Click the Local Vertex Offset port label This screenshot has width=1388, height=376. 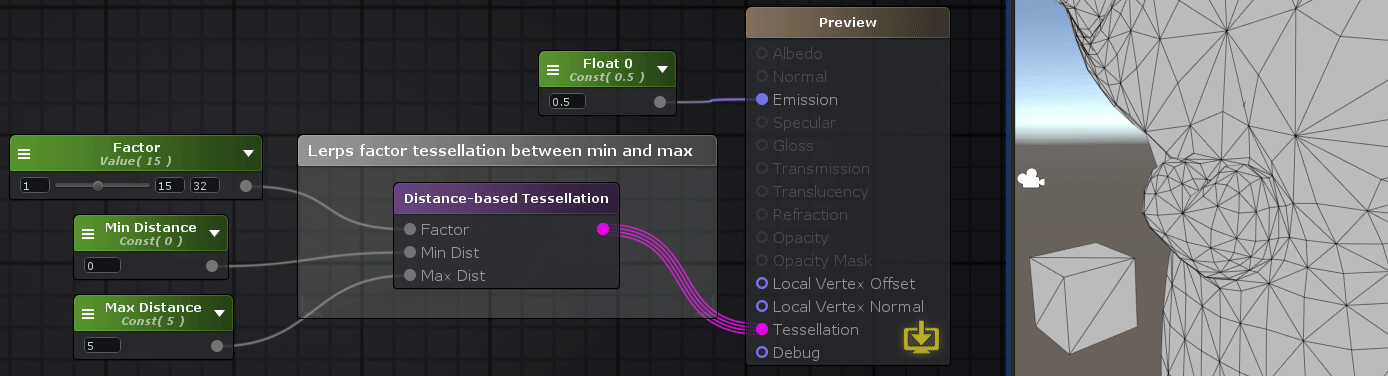[x=844, y=284]
